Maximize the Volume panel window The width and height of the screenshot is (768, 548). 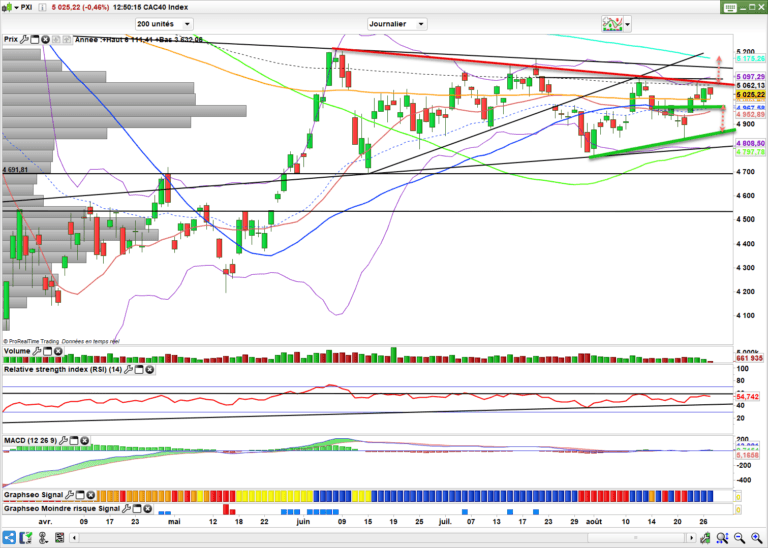48,352
